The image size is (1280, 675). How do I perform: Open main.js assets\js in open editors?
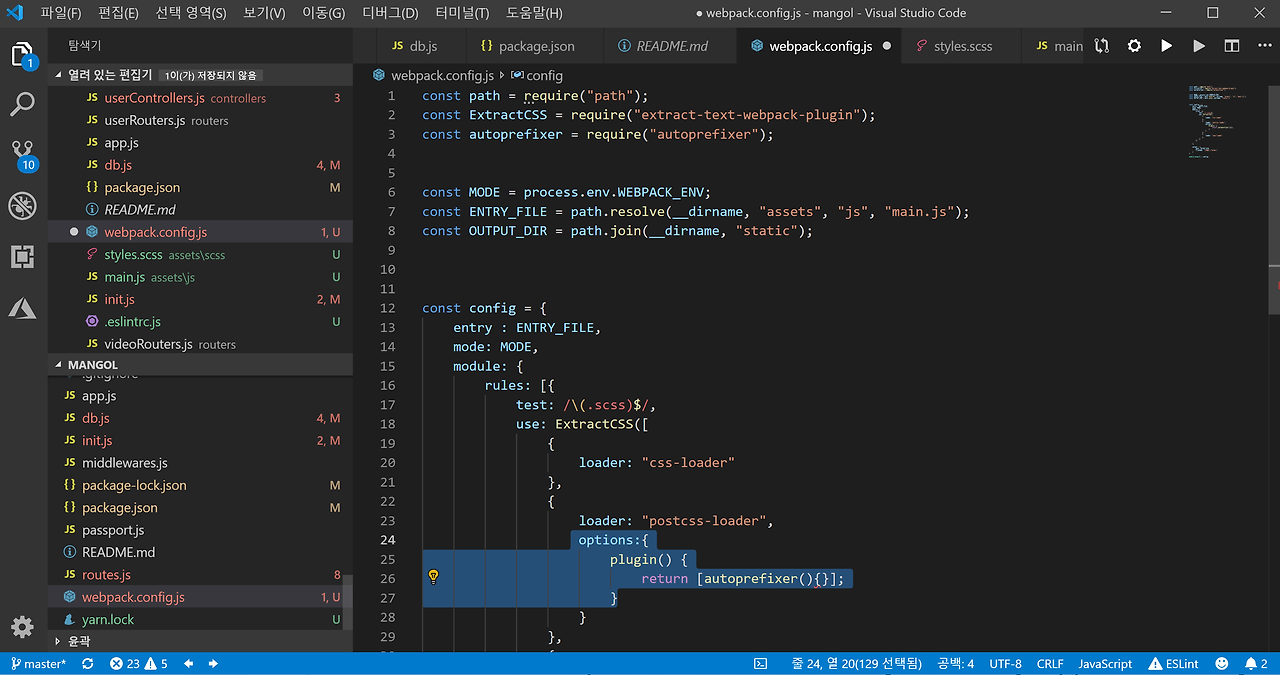200,277
